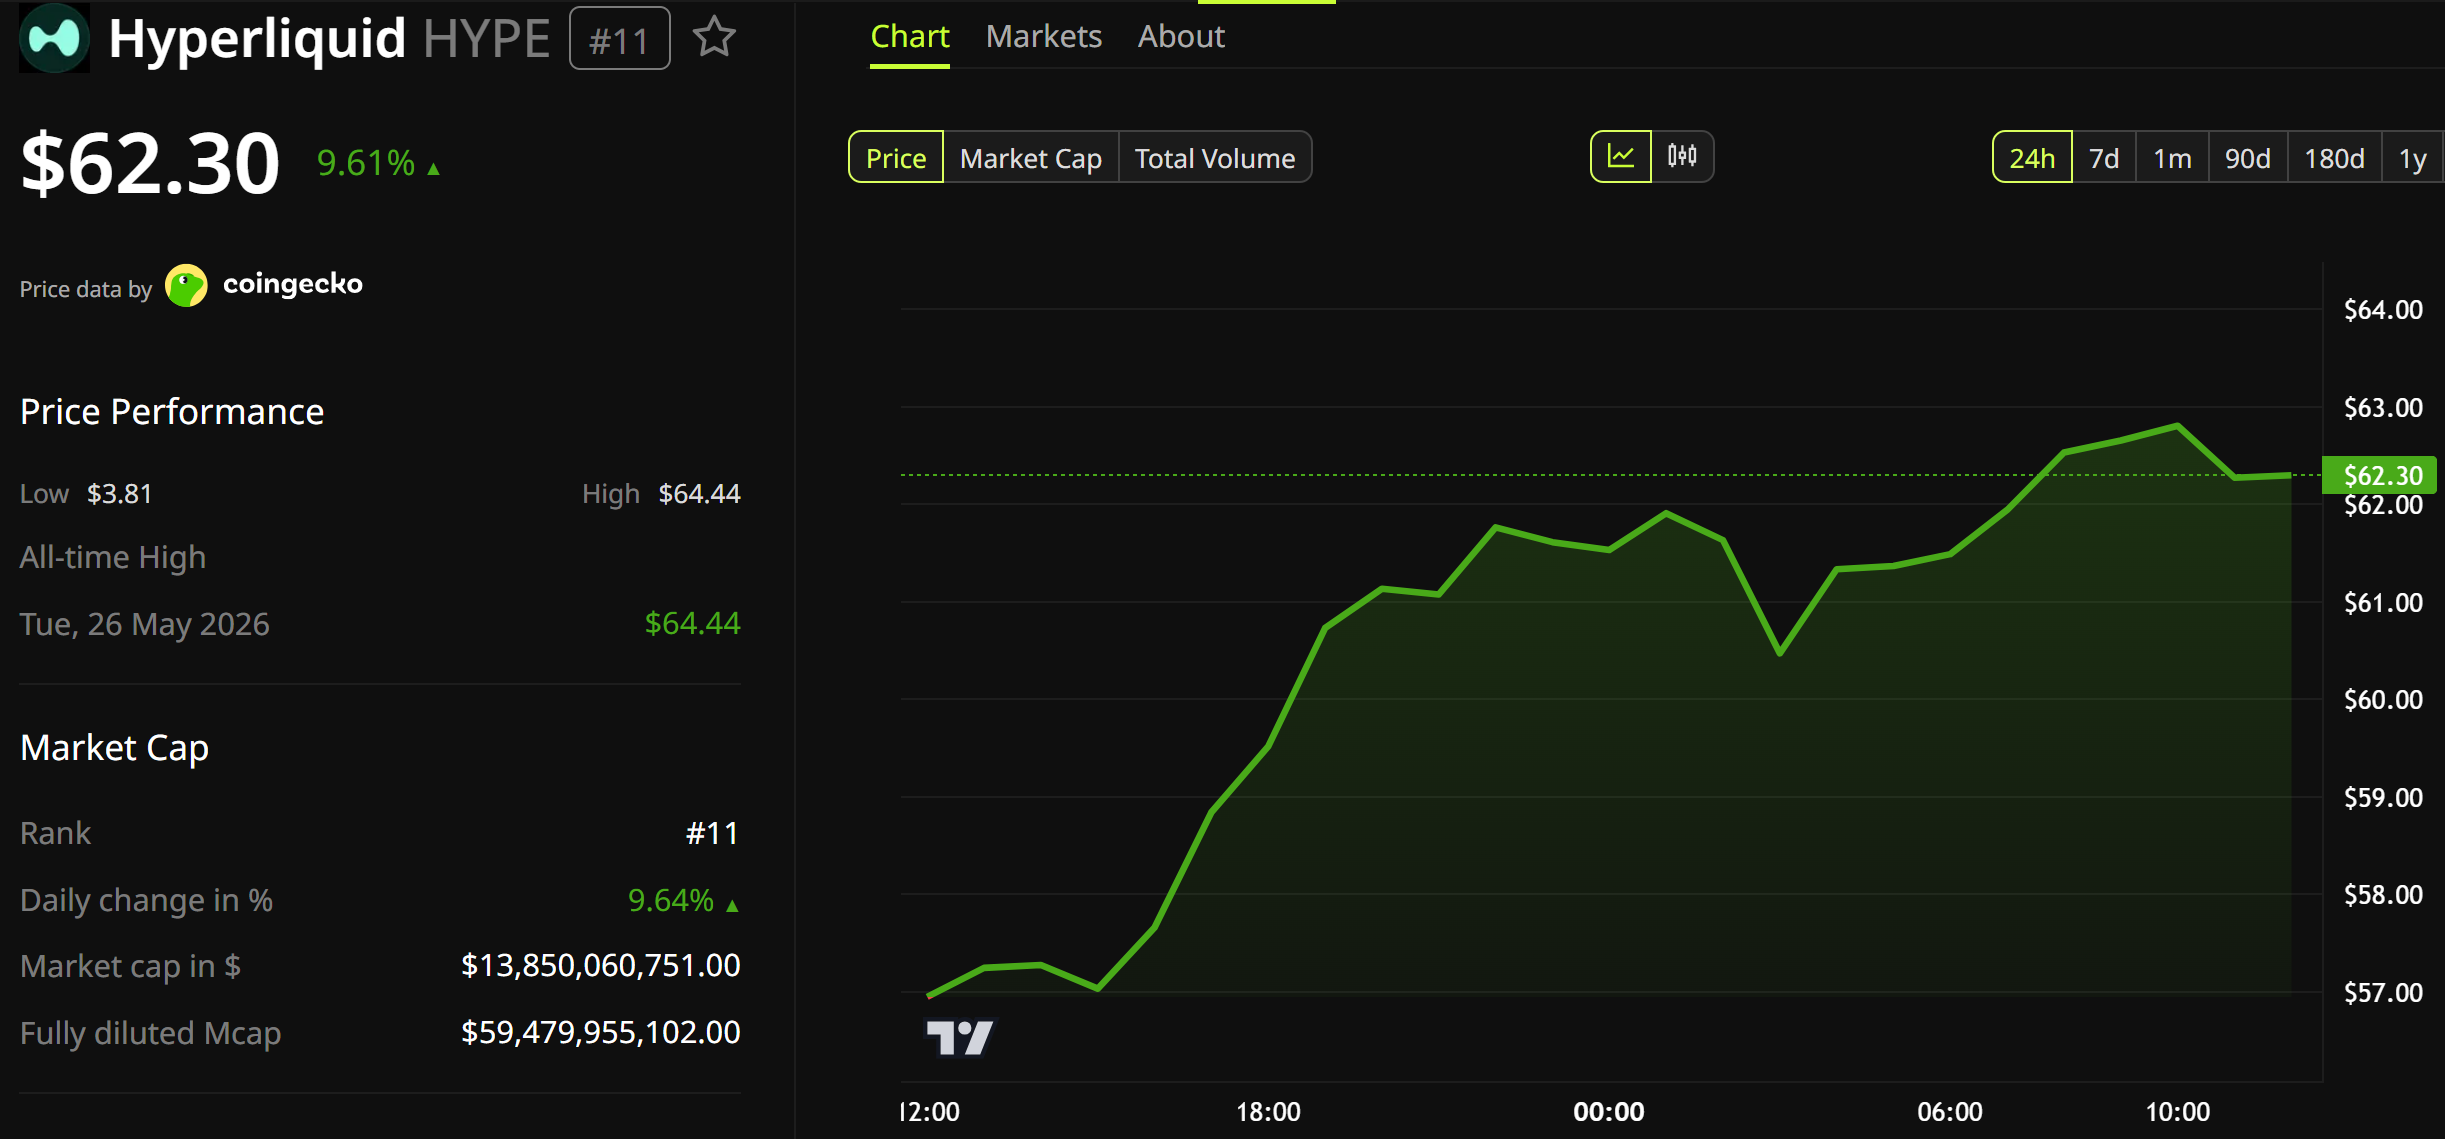Set chart range to 1m
Screen dimensions: 2445x1139
[2172, 158]
